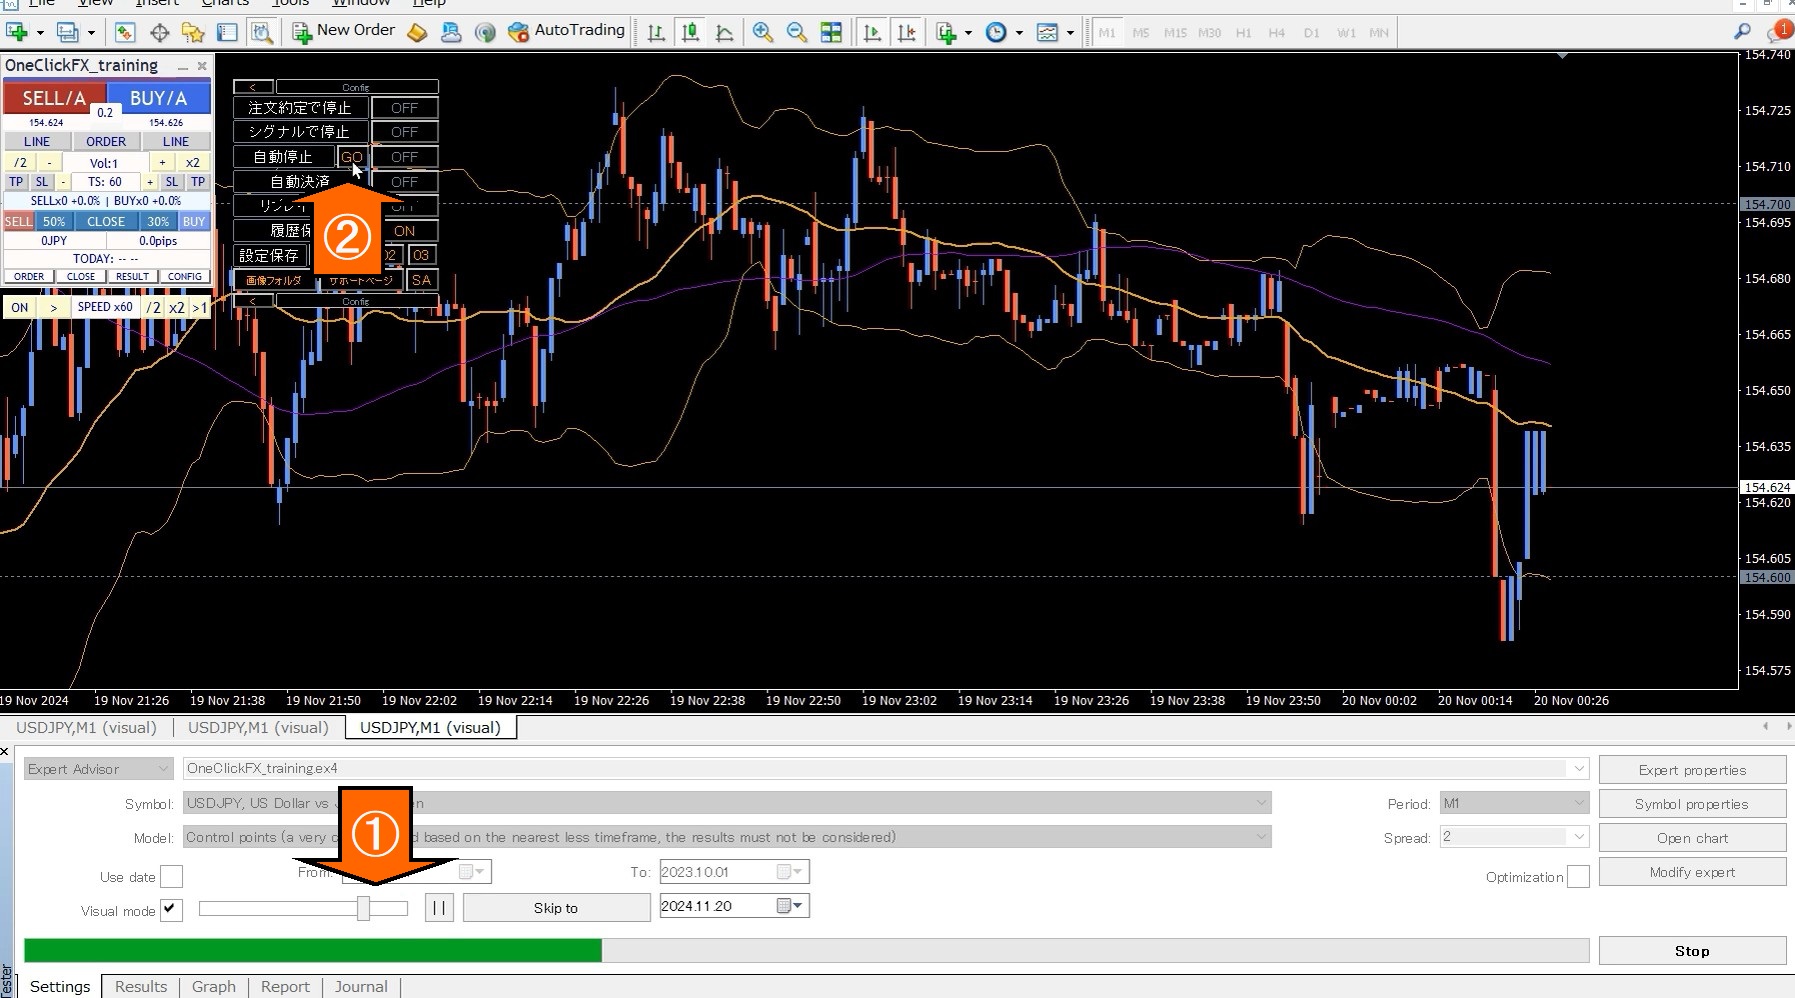Click the AutoTrading toolbar button
This screenshot has width=1795, height=998.
(566, 31)
